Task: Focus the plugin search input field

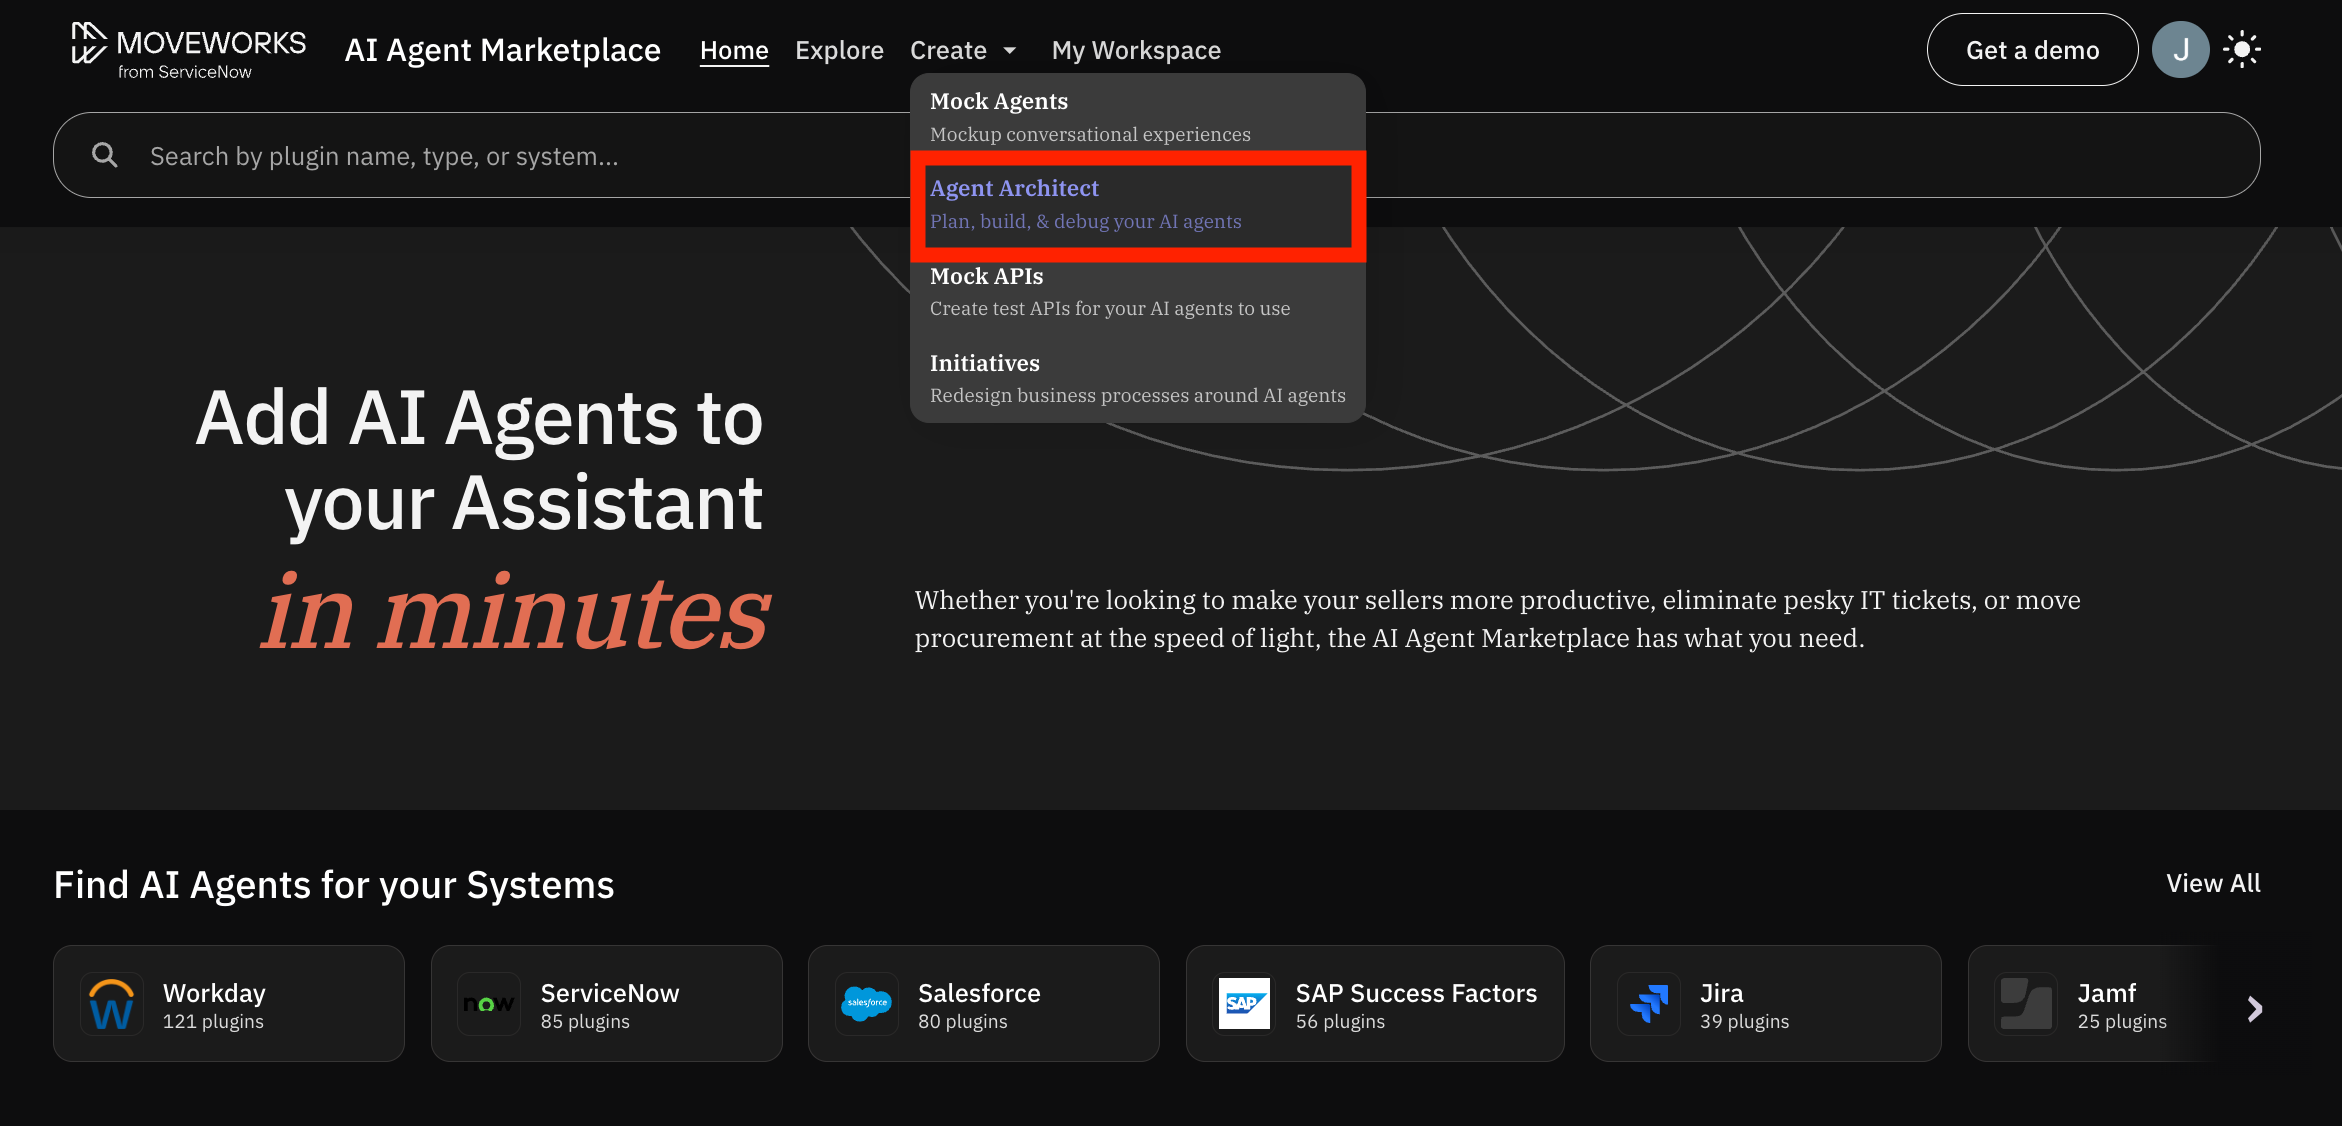Action: 500,156
